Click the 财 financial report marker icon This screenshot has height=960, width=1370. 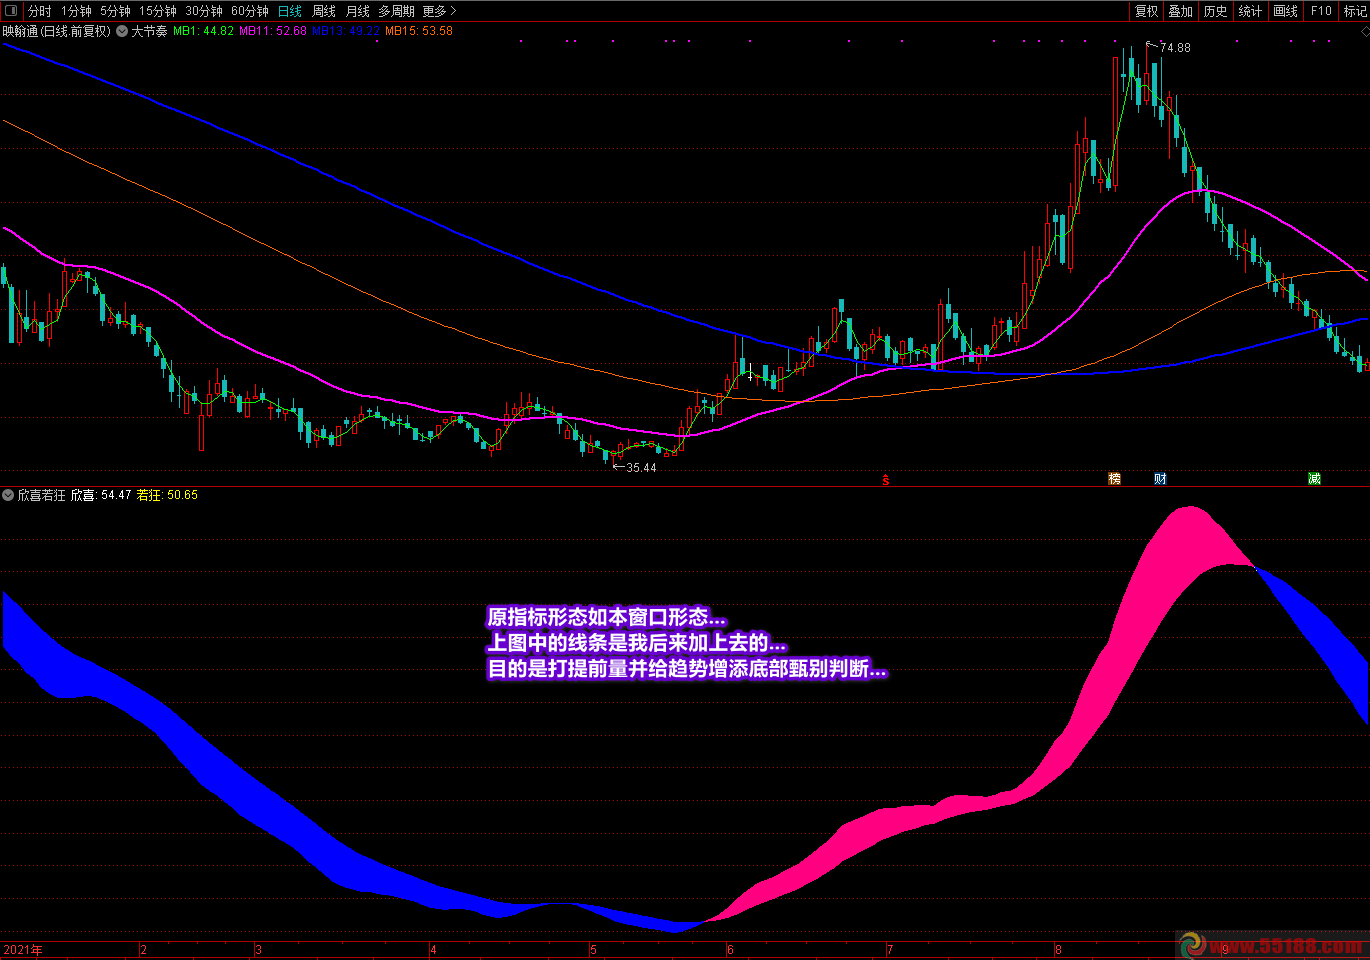(x=1160, y=479)
